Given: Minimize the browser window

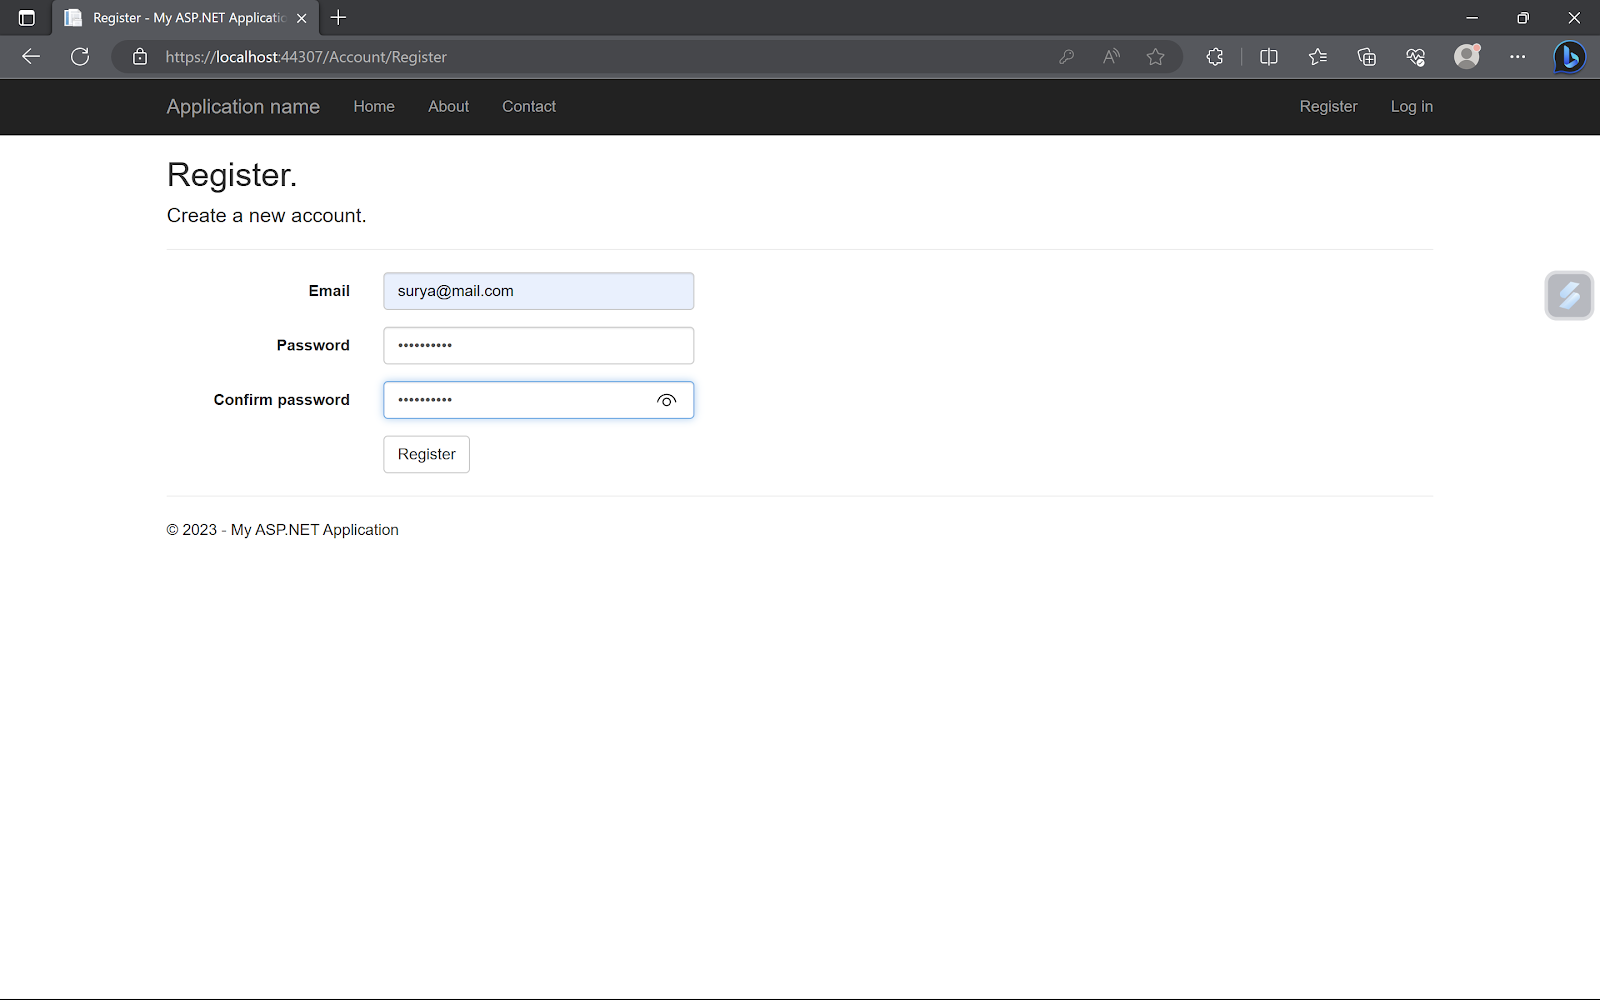Looking at the screenshot, I should (1472, 18).
